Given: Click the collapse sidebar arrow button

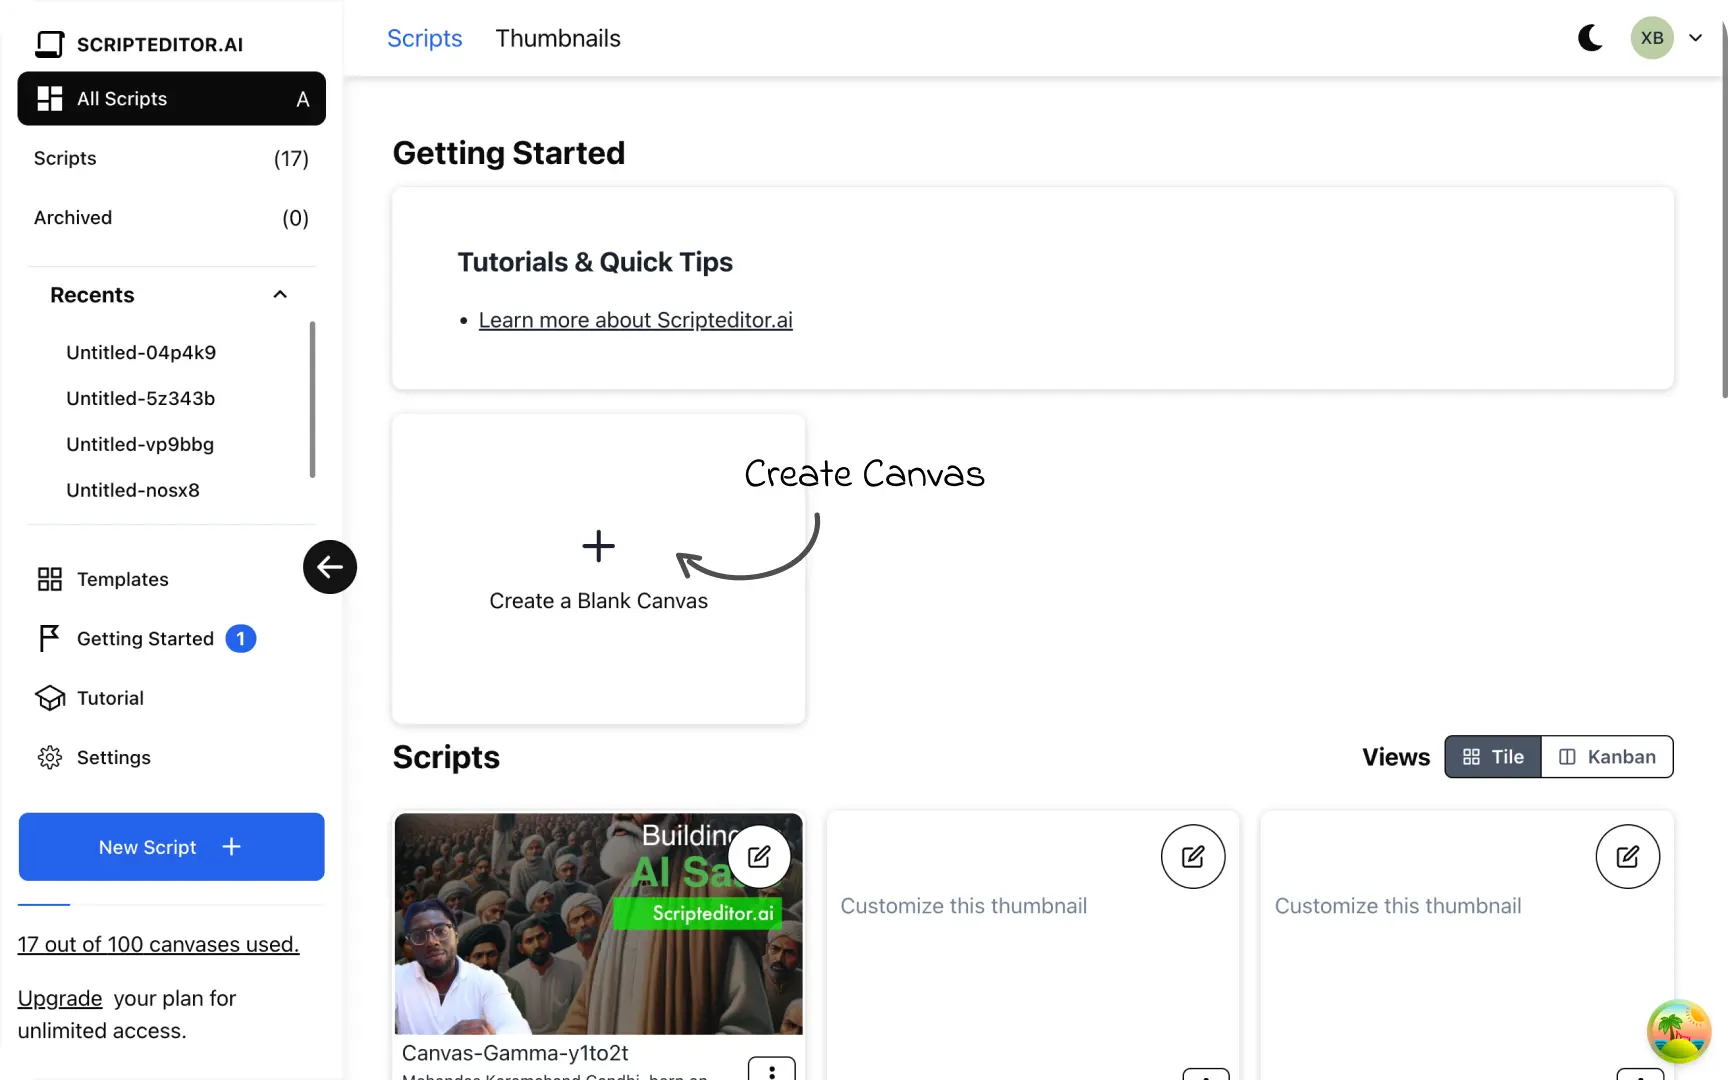Looking at the screenshot, I should [330, 567].
